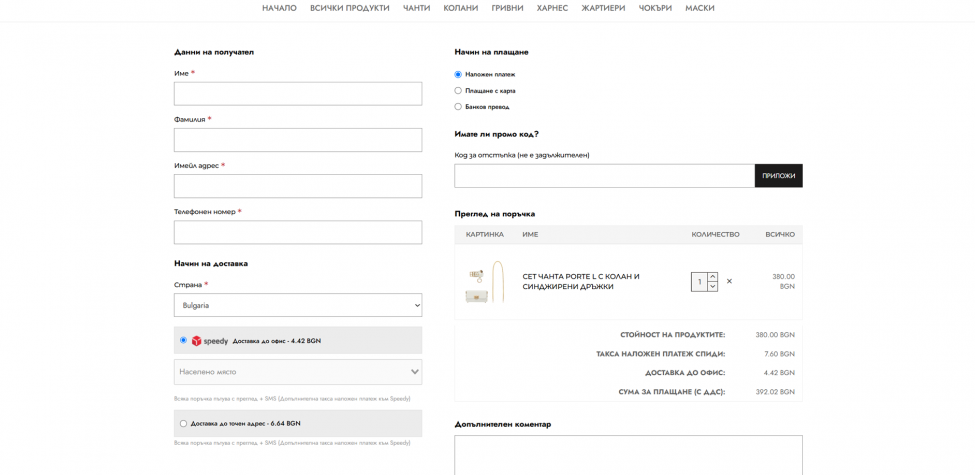Open the МАСКИ category

click(x=700, y=8)
